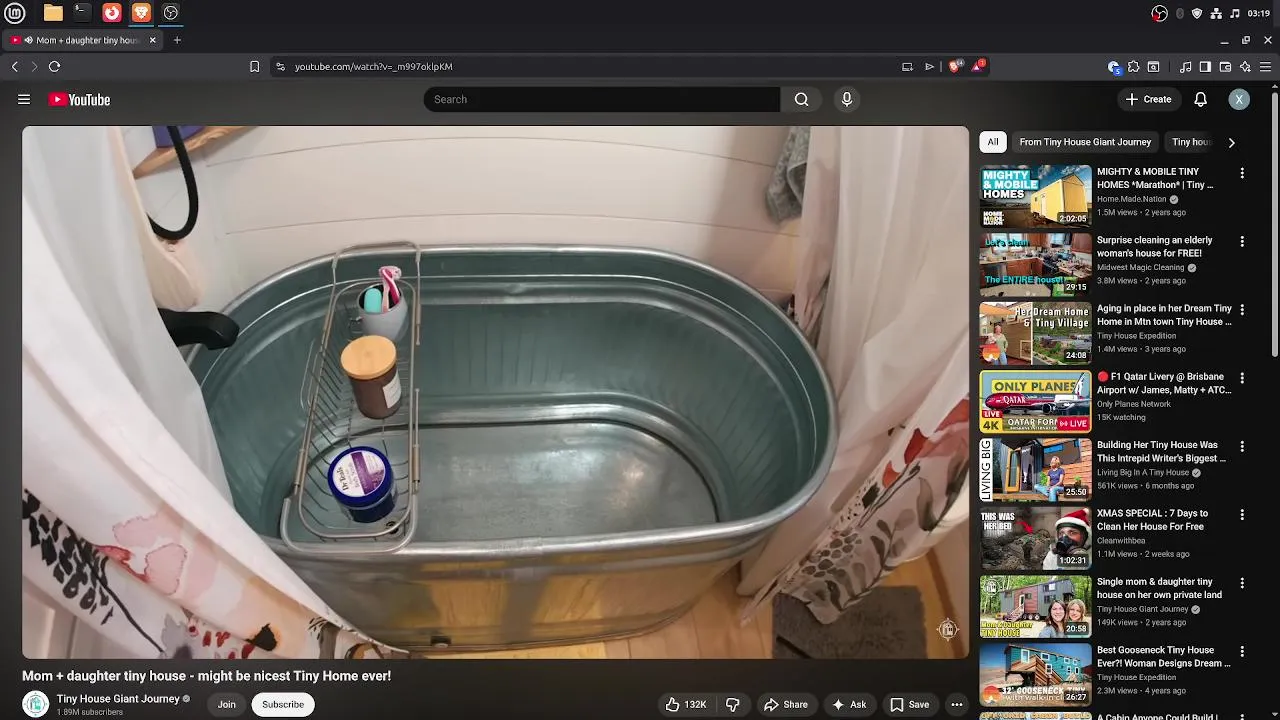
Task: Open options for XMAS SPECIAL video
Action: click(x=1242, y=515)
